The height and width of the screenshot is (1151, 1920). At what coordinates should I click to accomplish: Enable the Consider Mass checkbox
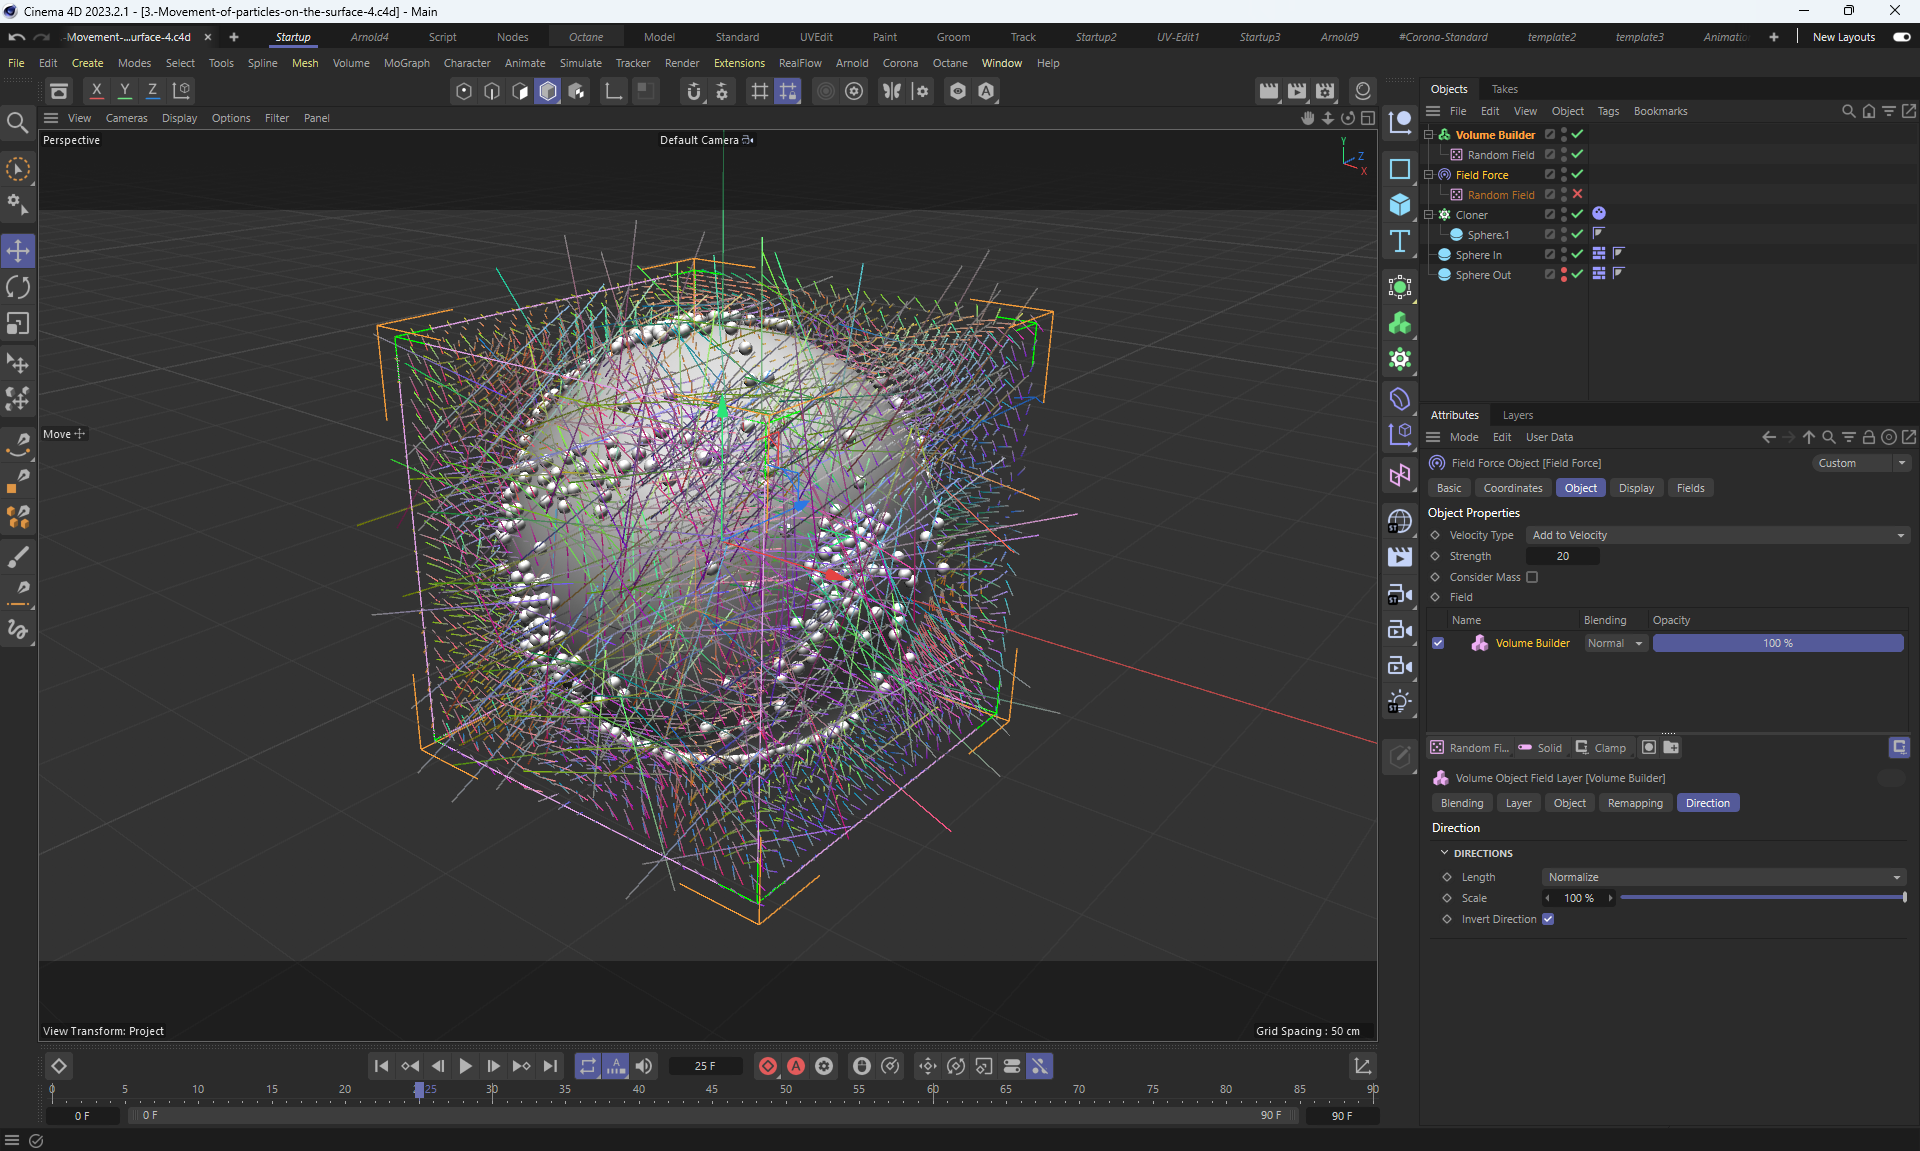[x=1532, y=578]
